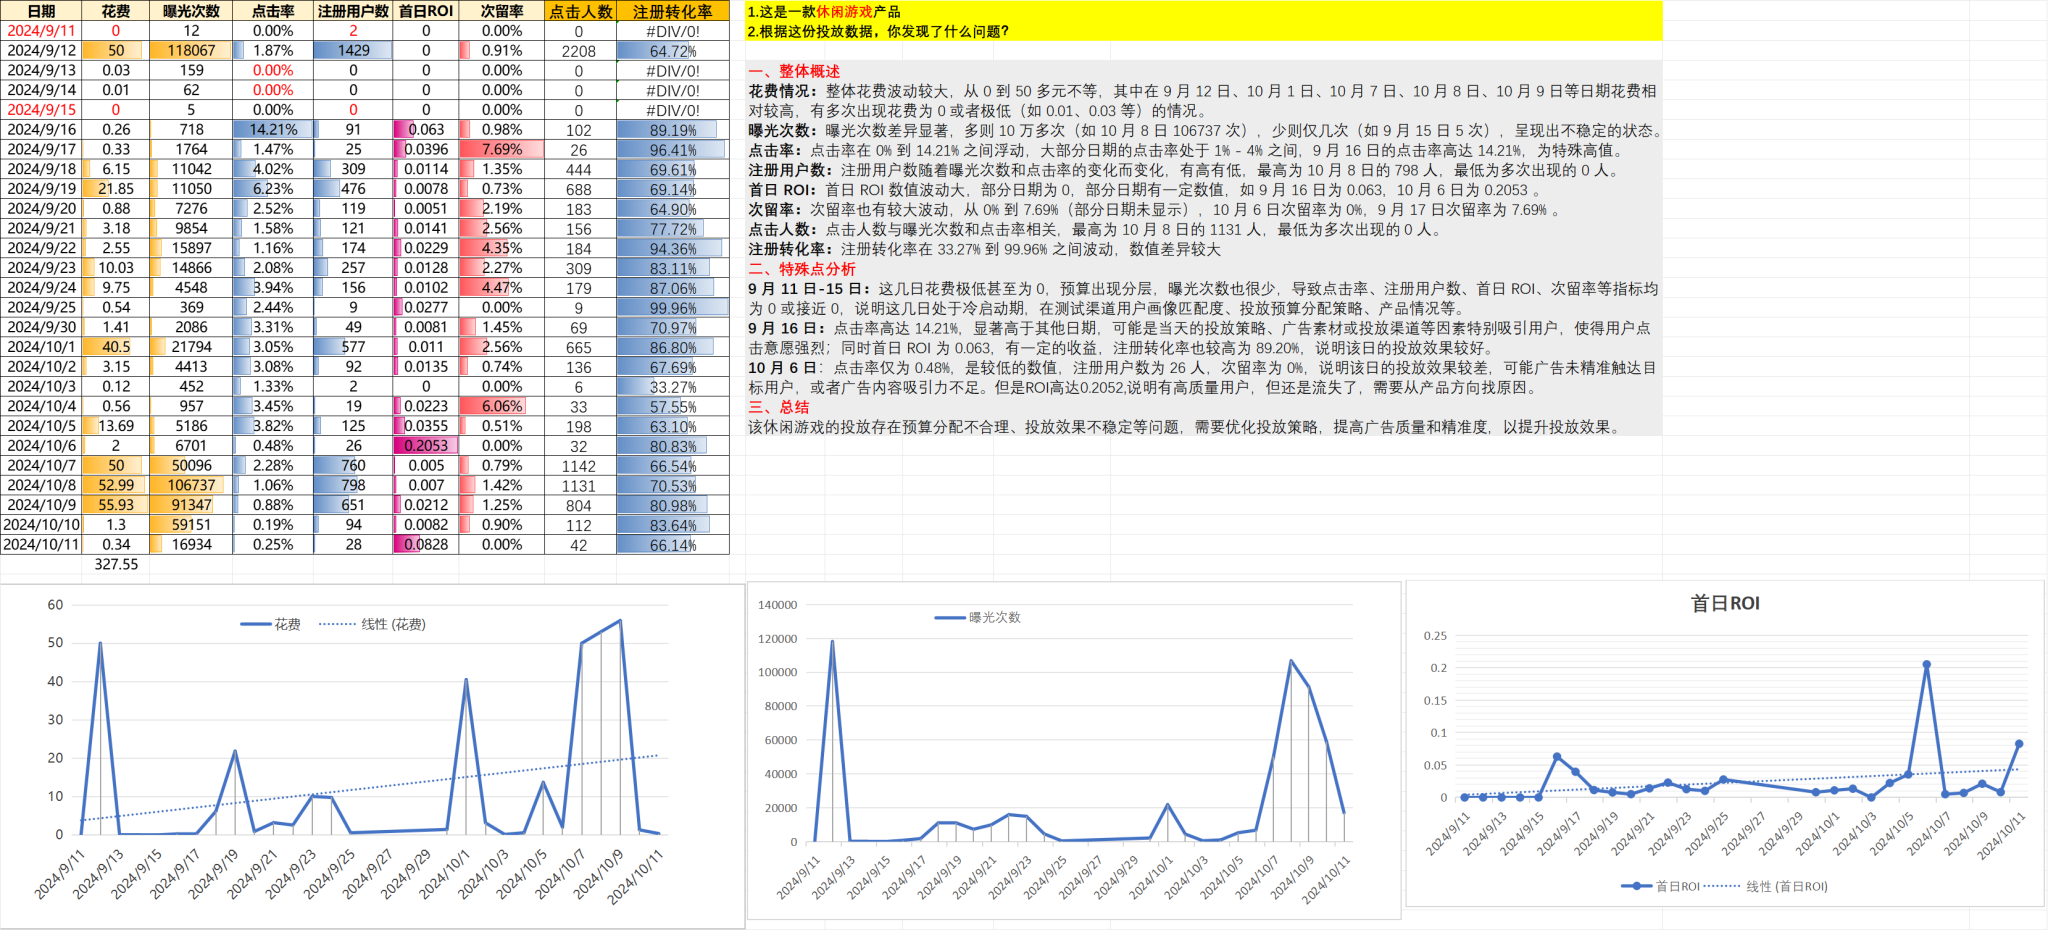Viewport: 2048px width, 930px height.
Task: Click retention cell 6.06%
Action: click(502, 406)
